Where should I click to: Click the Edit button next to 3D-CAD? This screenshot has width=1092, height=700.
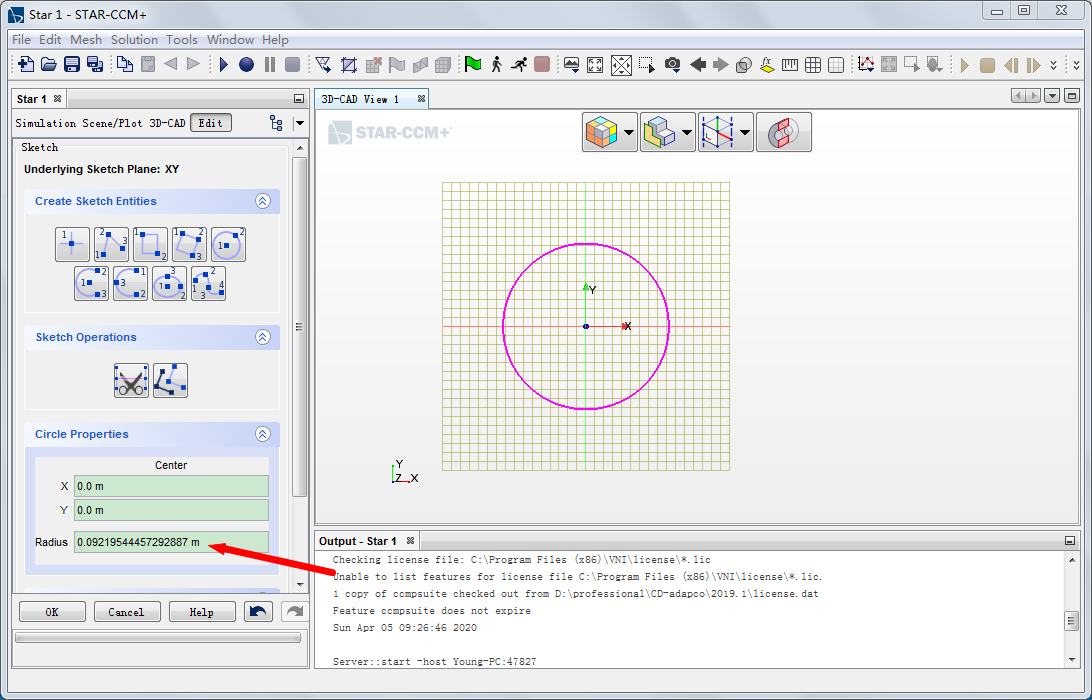click(x=211, y=123)
